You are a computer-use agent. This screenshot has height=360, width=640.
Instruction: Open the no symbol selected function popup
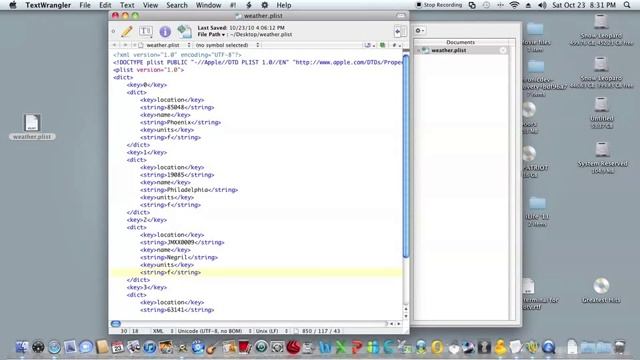pyautogui.click(x=227, y=45)
